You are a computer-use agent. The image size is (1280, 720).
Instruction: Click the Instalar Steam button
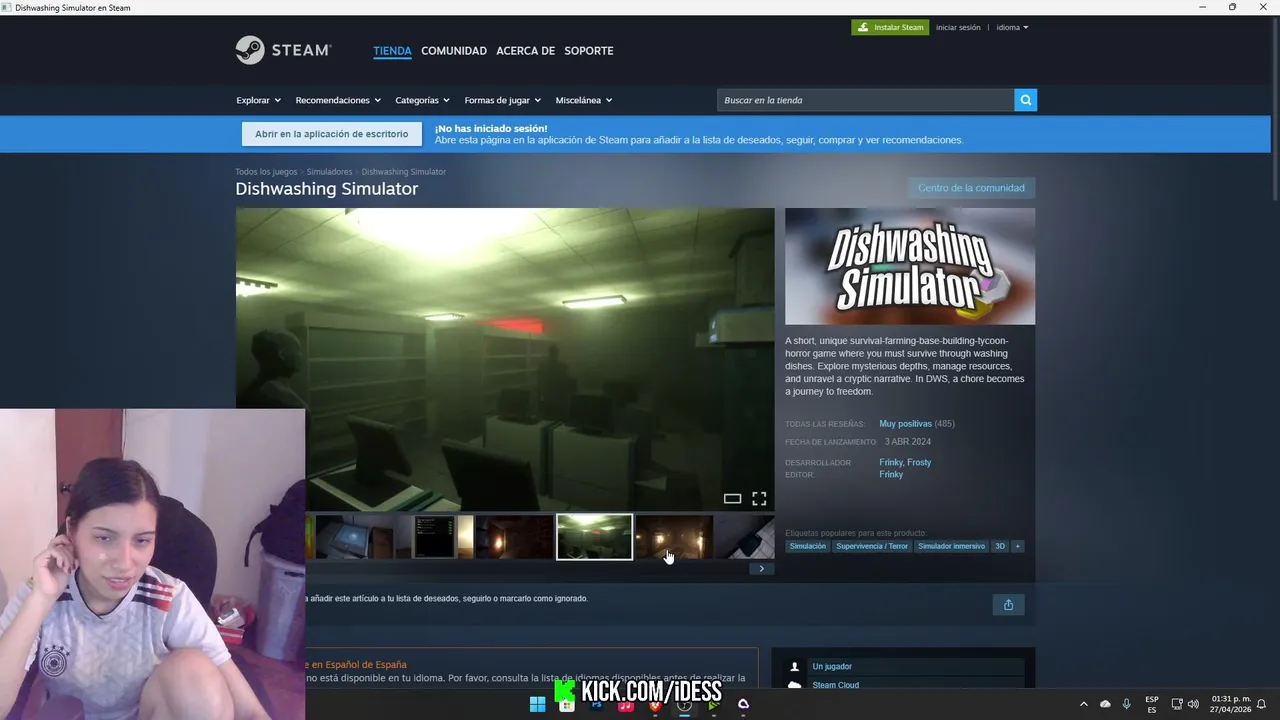(890, 27)
